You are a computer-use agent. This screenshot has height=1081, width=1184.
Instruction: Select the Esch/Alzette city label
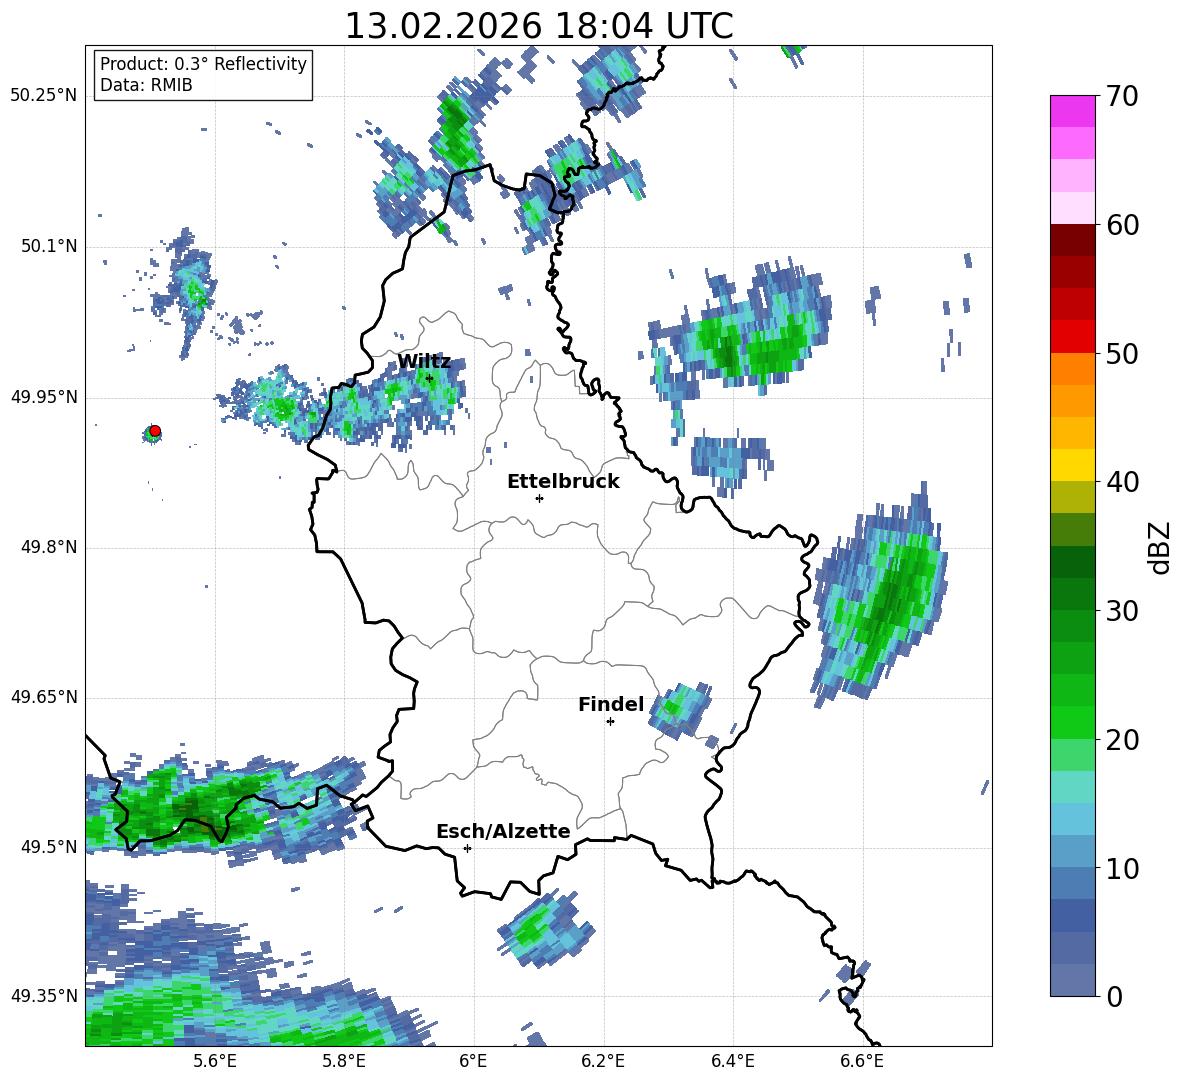click(503, 831)
